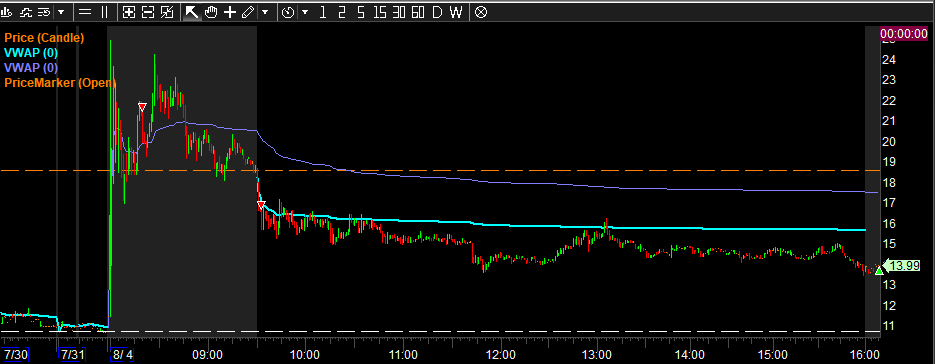Click the 11:00 time axis label

click(402, 354)
